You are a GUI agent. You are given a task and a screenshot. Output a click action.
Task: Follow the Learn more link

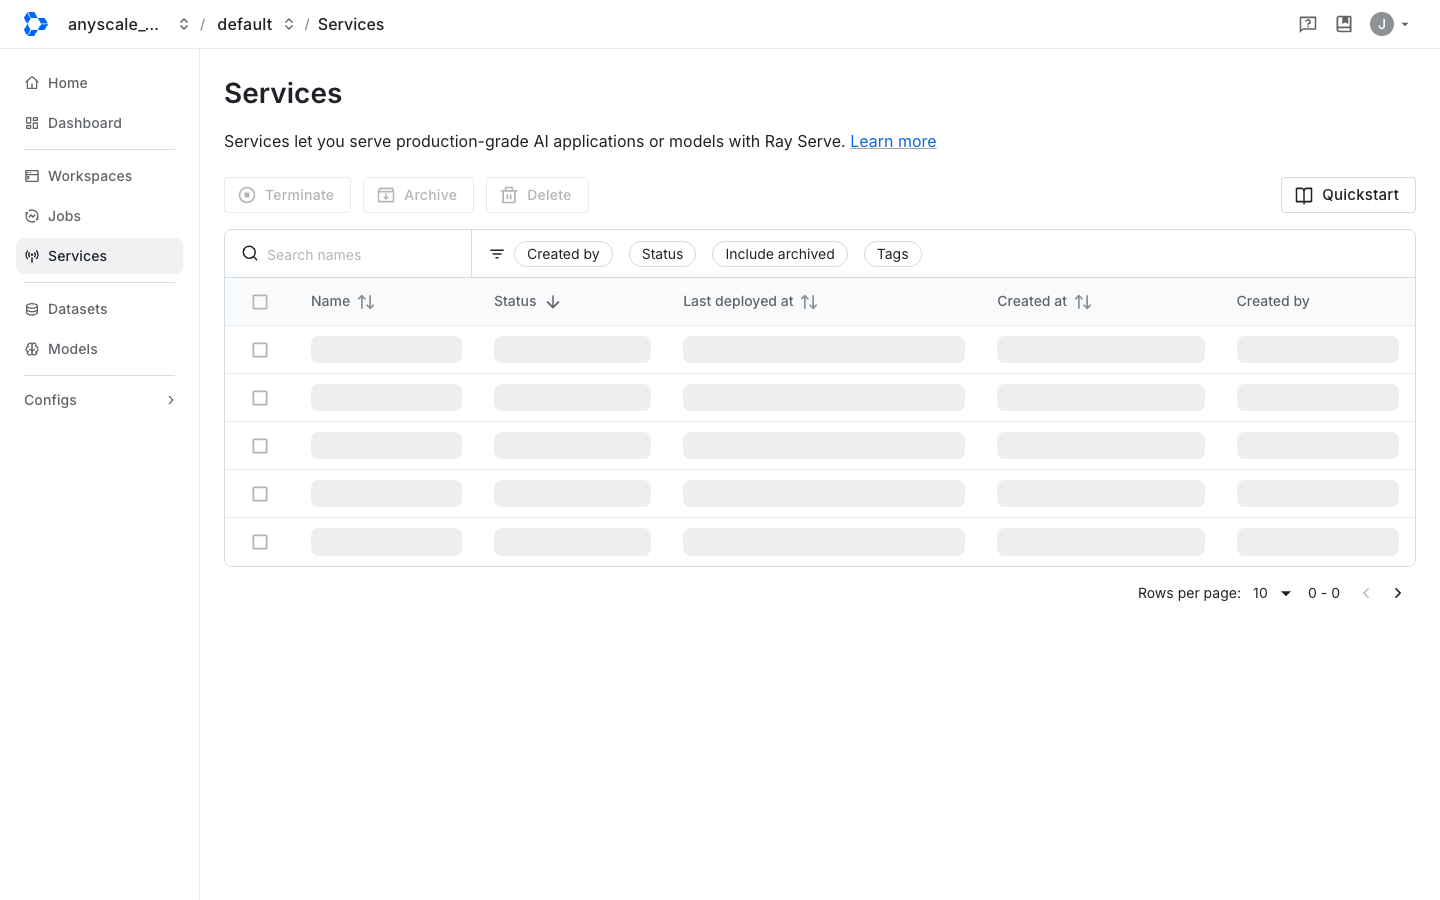893,141
